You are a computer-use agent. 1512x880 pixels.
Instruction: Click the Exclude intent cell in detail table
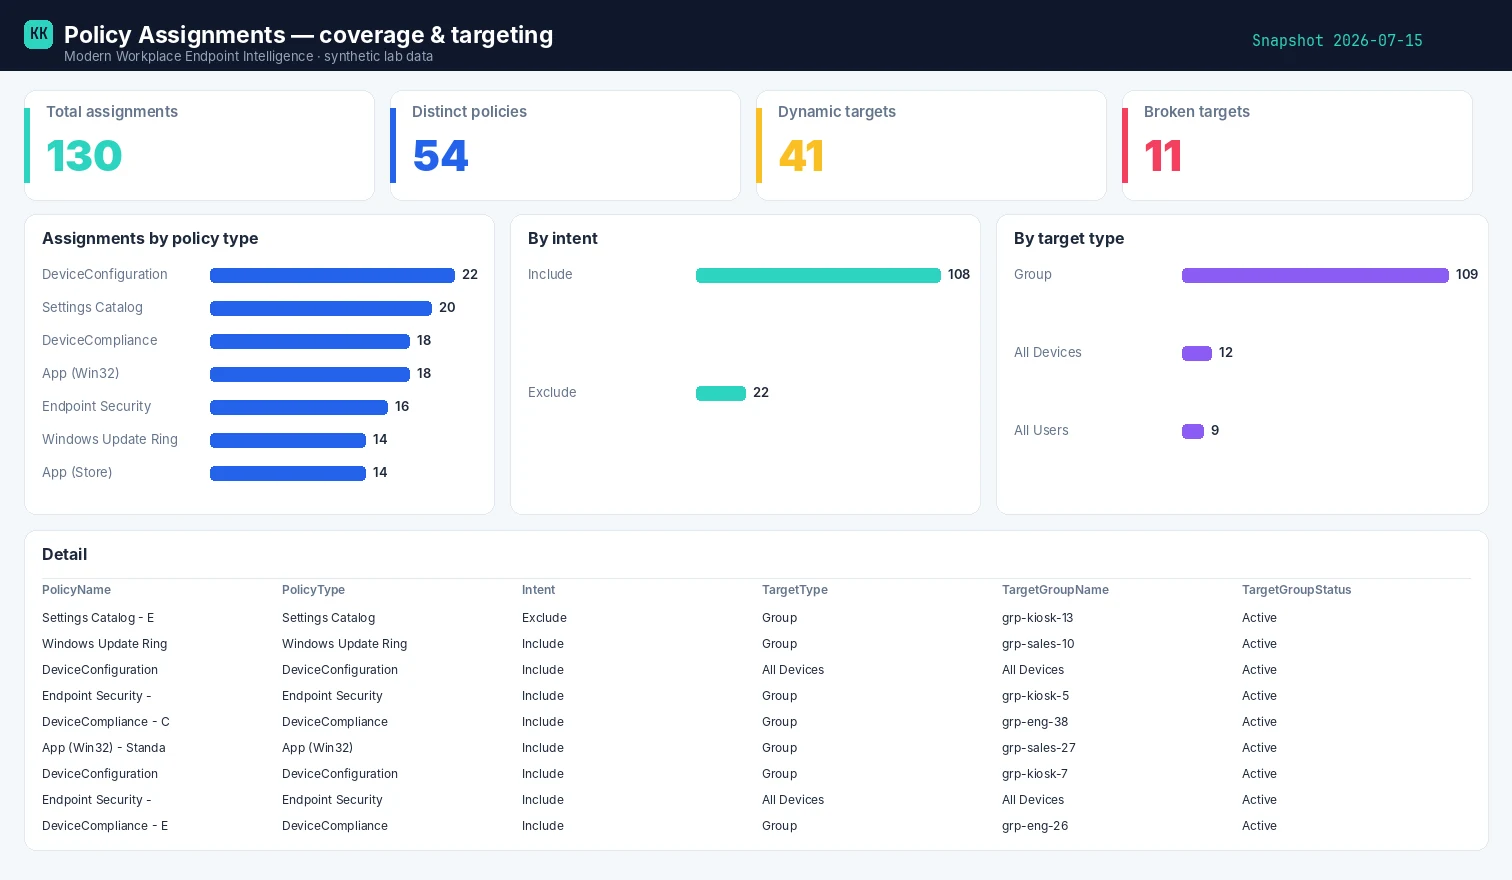[x=544, y=618]
